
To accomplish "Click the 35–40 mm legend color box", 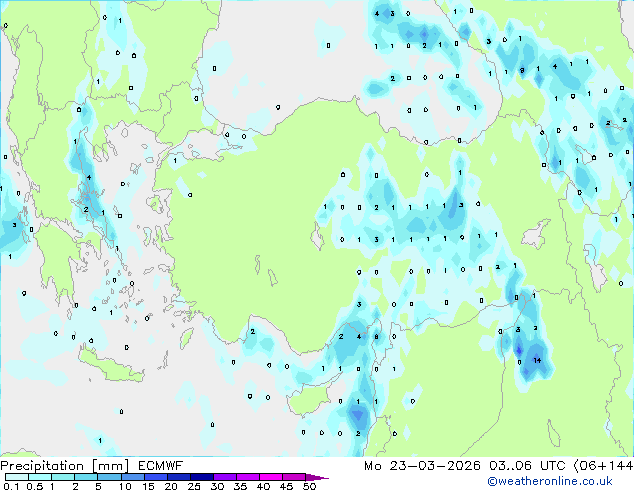I will [247, 477].
